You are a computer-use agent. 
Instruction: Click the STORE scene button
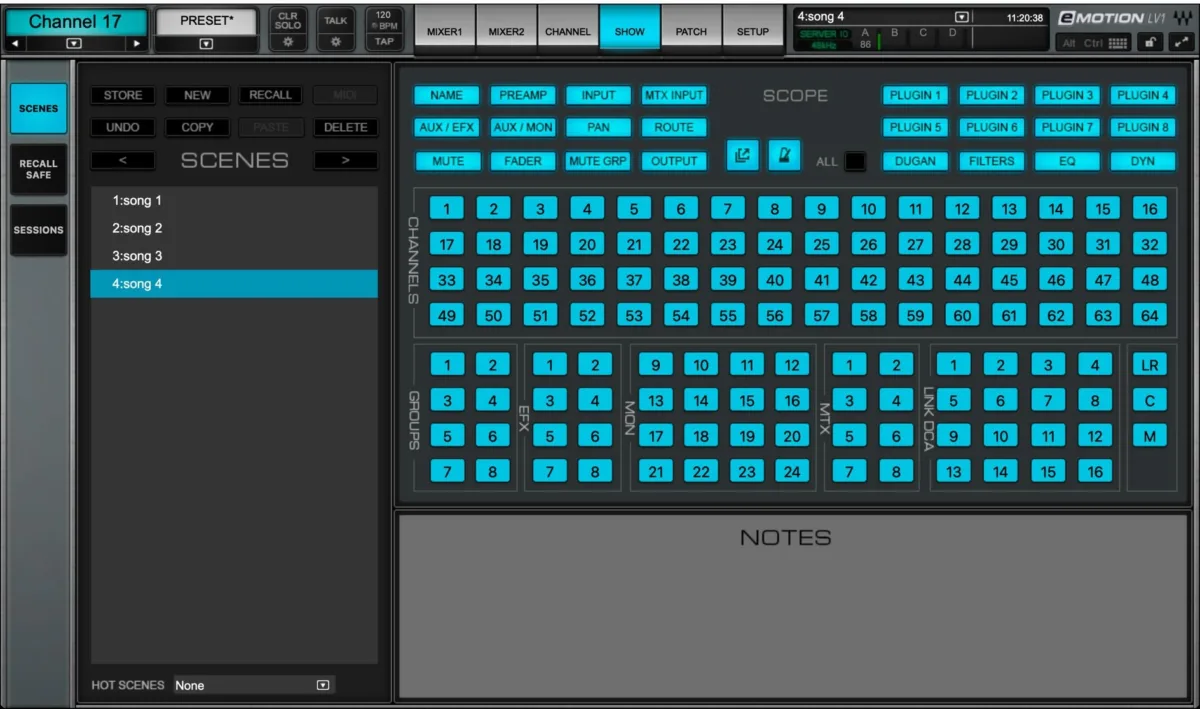[x=123, y=95]
